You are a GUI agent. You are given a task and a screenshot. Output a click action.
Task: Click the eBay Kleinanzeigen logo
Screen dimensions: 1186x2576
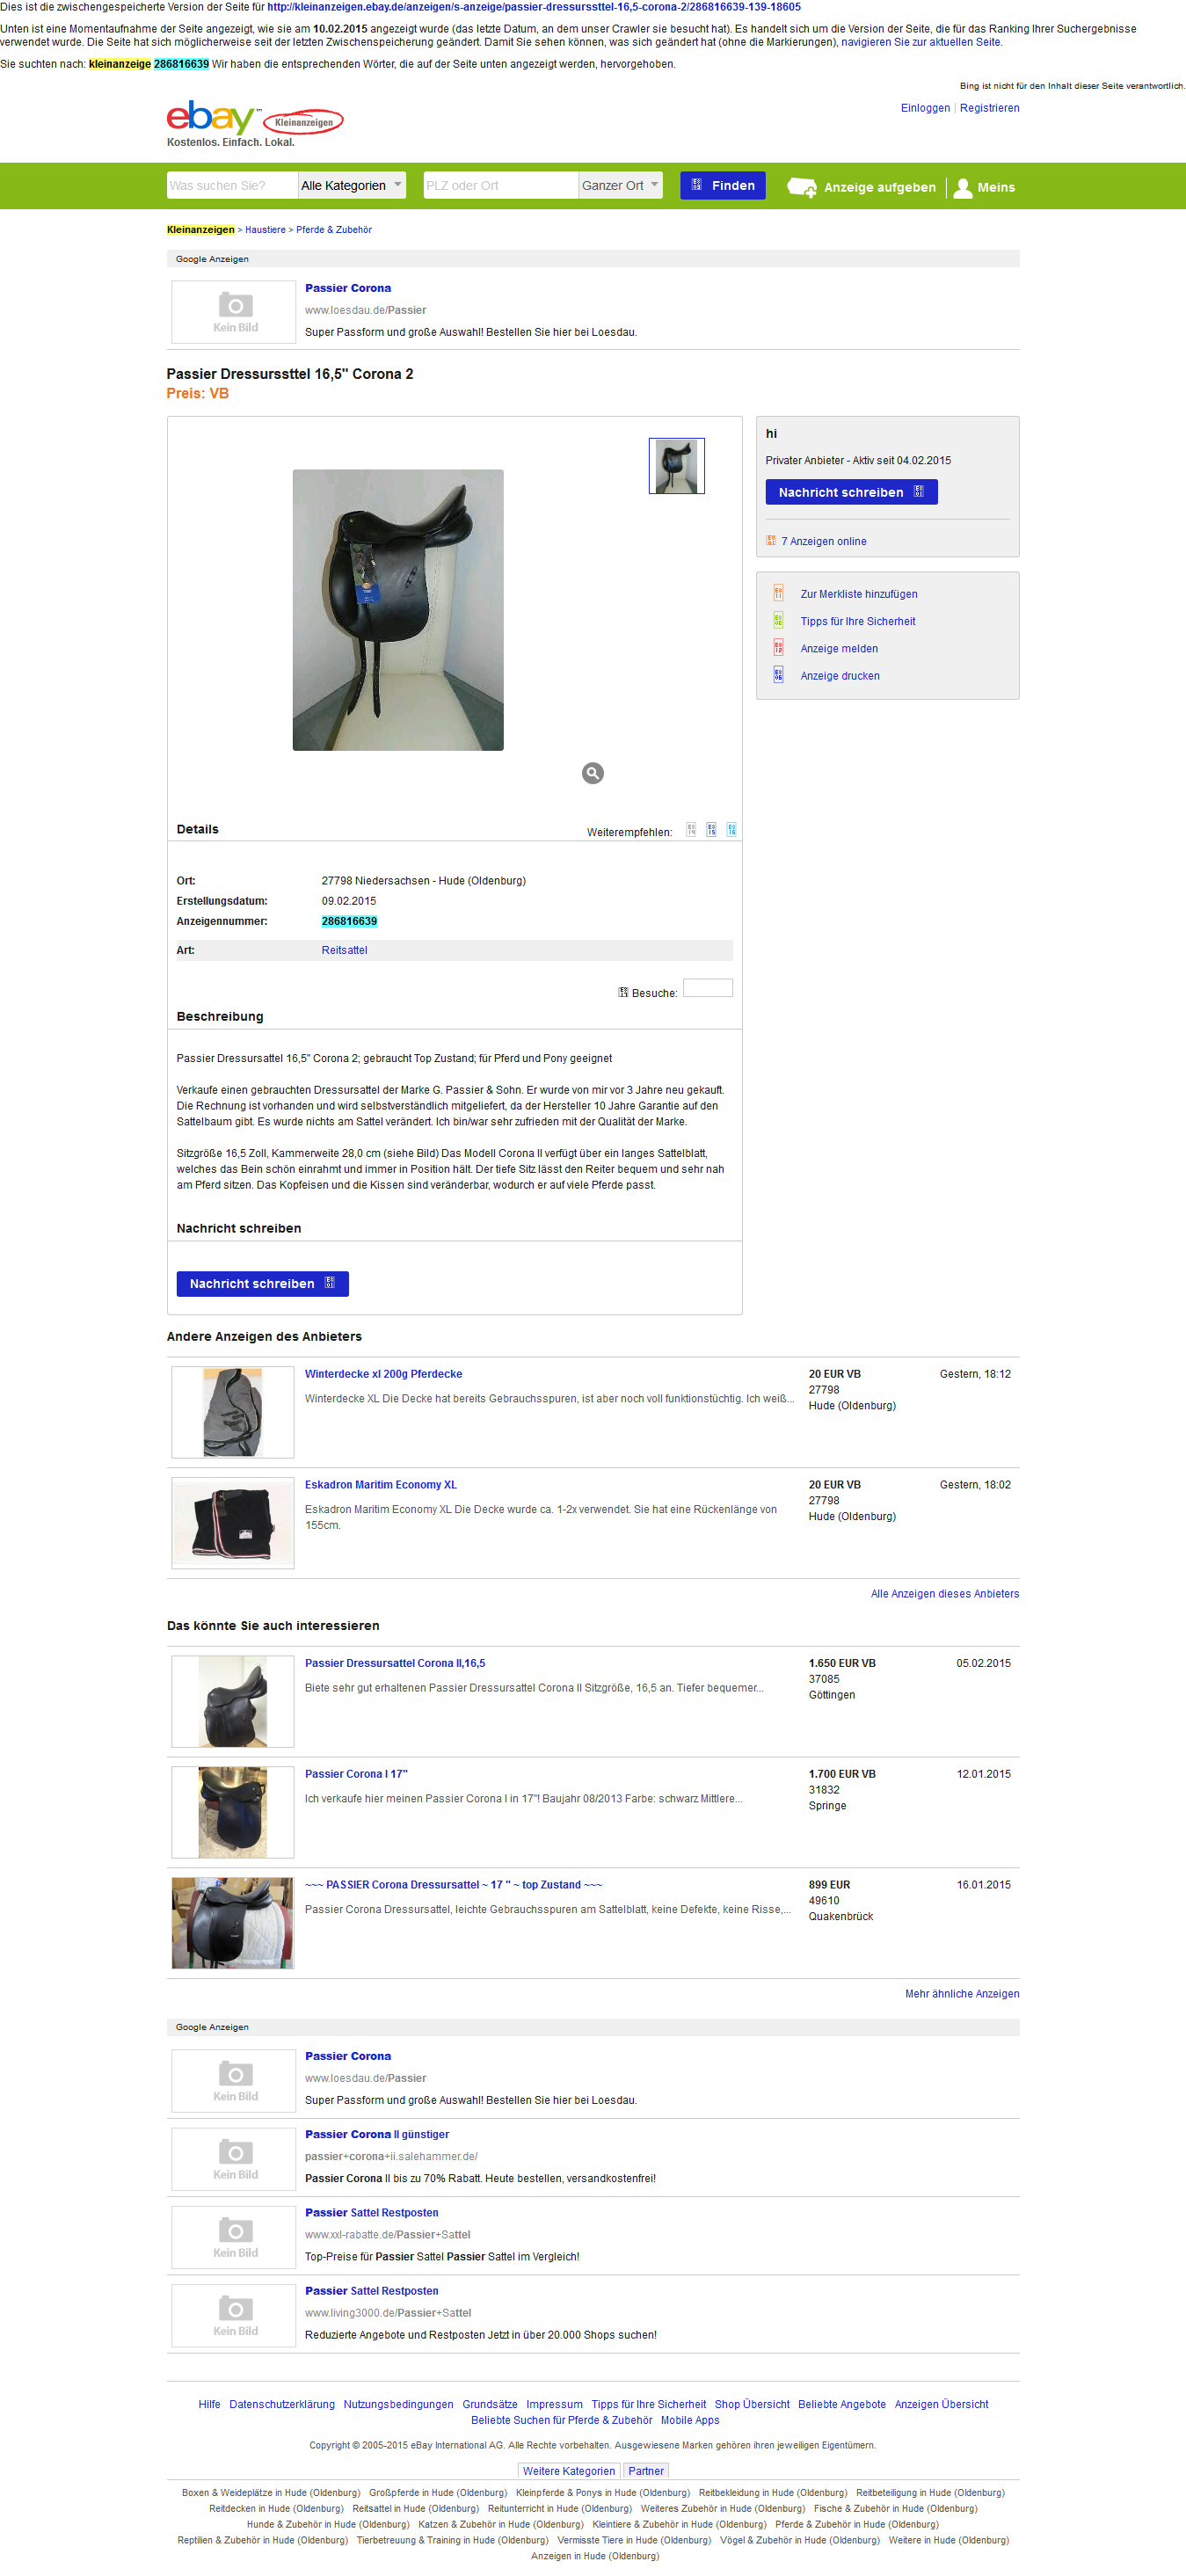[x=254, y=118]
